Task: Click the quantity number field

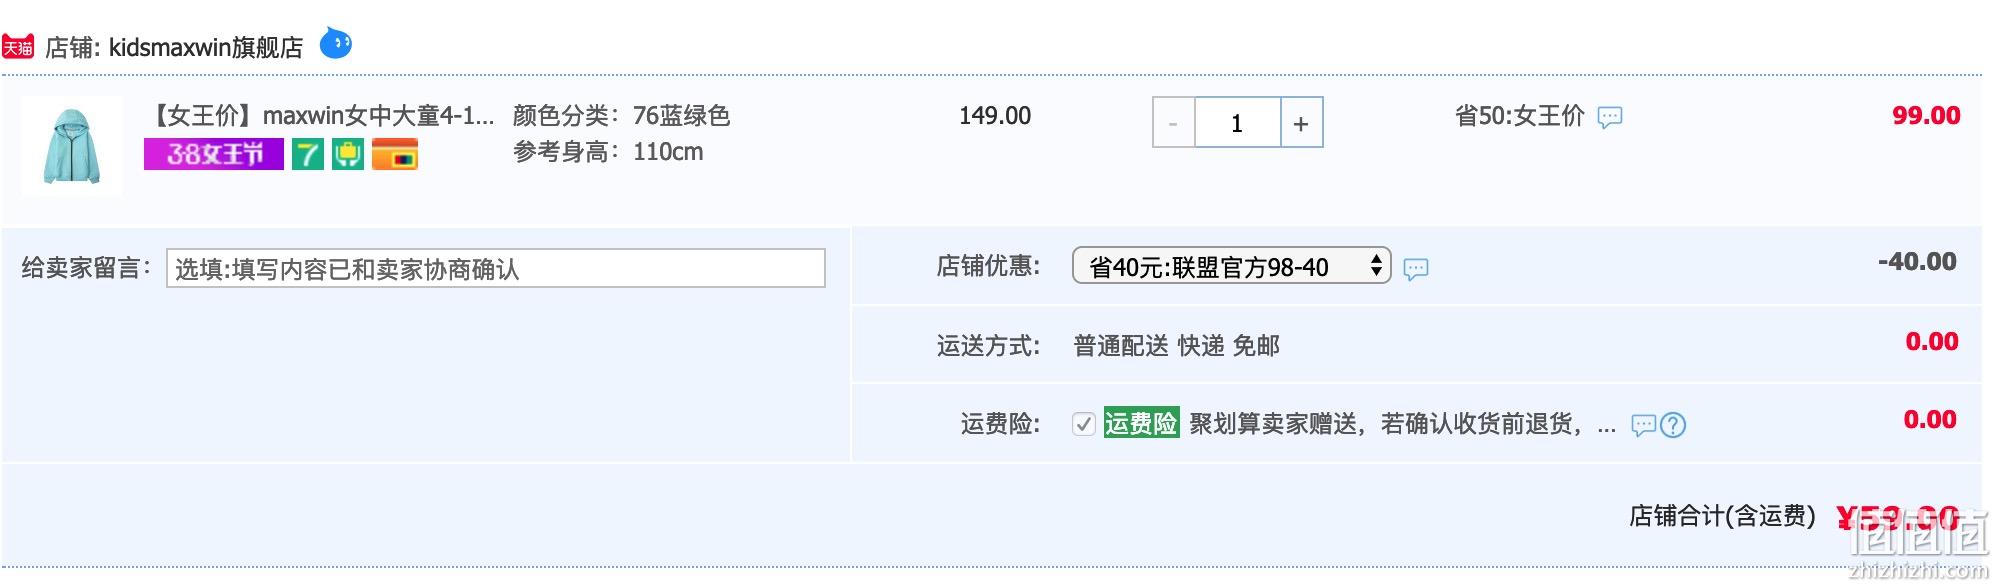Action: [x=1238, y=123]
